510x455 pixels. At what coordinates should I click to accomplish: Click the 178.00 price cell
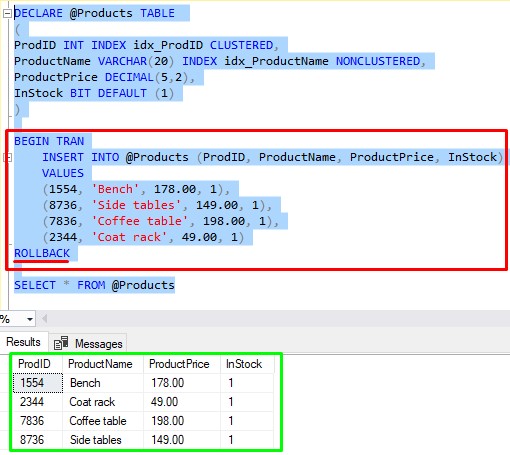pyautogui.click(x=182, y=383)
